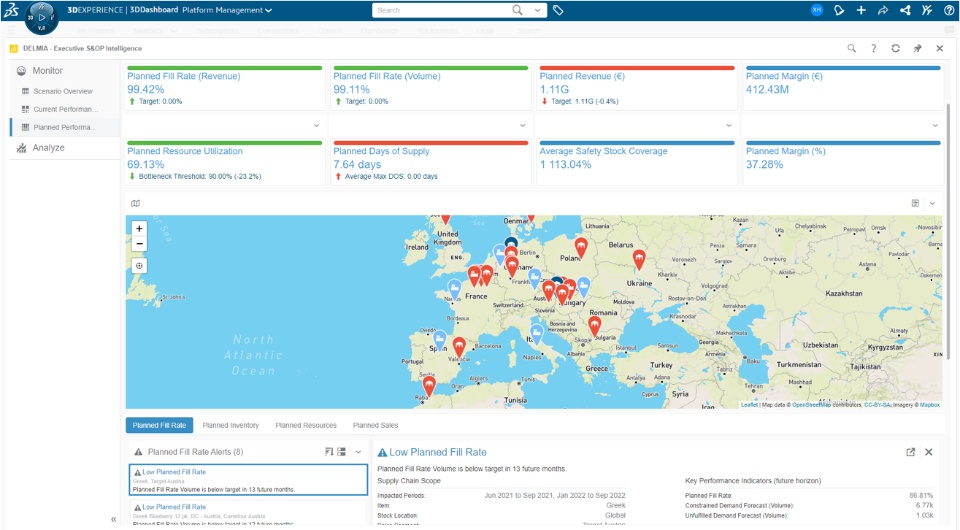This screenshot has width=960, height=530.
Task: Click the map view icon above the map
Action: pos(135,203)
